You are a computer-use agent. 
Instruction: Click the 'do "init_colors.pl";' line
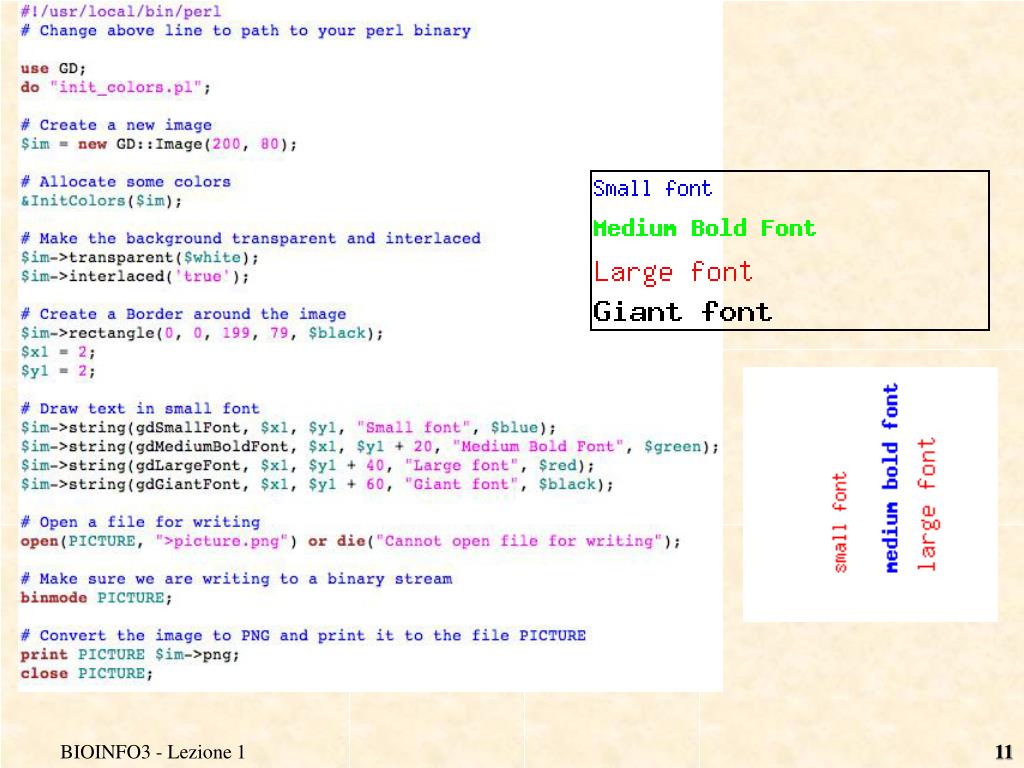point(116,88)
